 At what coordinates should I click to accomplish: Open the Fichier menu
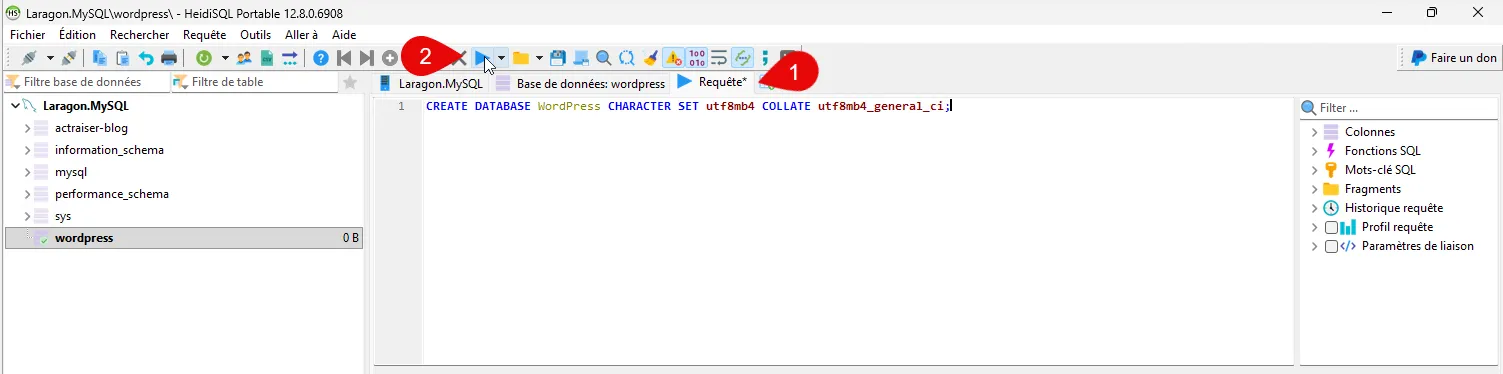(x=28, y=34)
